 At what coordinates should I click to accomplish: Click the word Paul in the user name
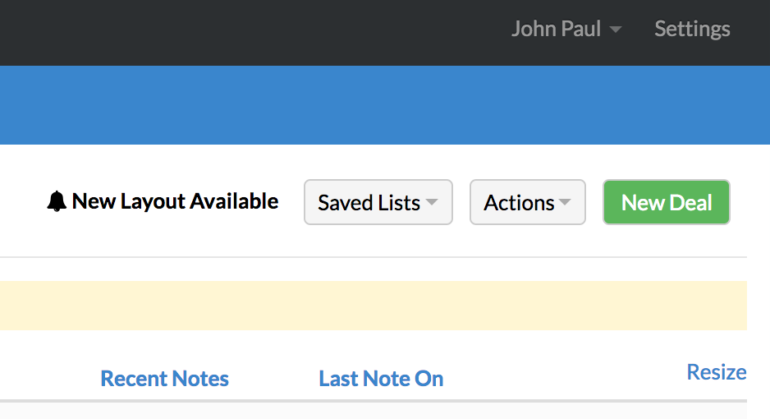tap(581, 29)
